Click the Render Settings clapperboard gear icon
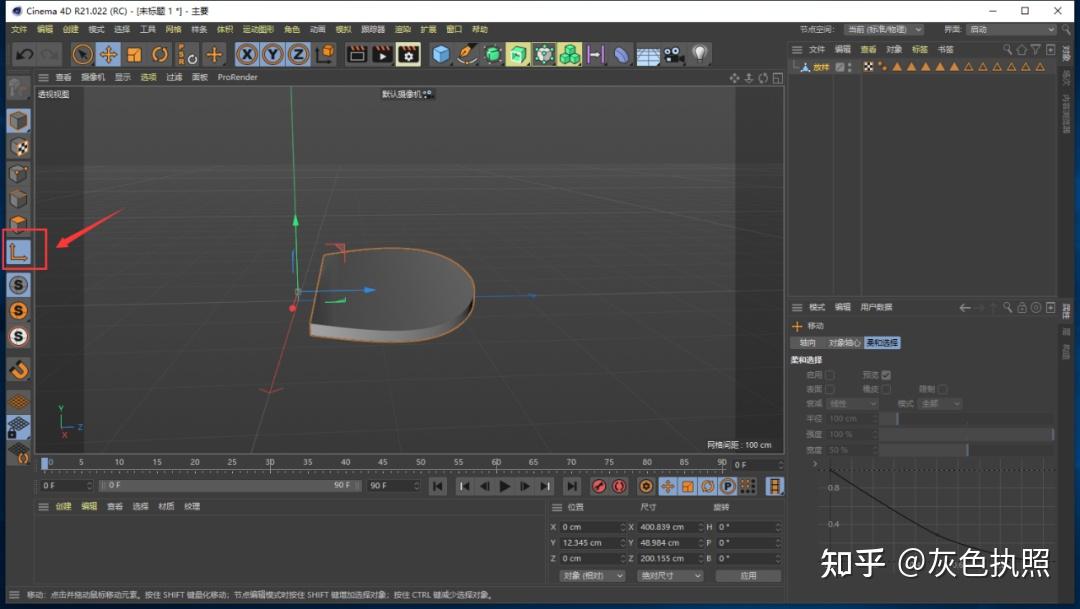This screenshot has height=609, width=1080. pyautogui.click(x=408, y=54)
